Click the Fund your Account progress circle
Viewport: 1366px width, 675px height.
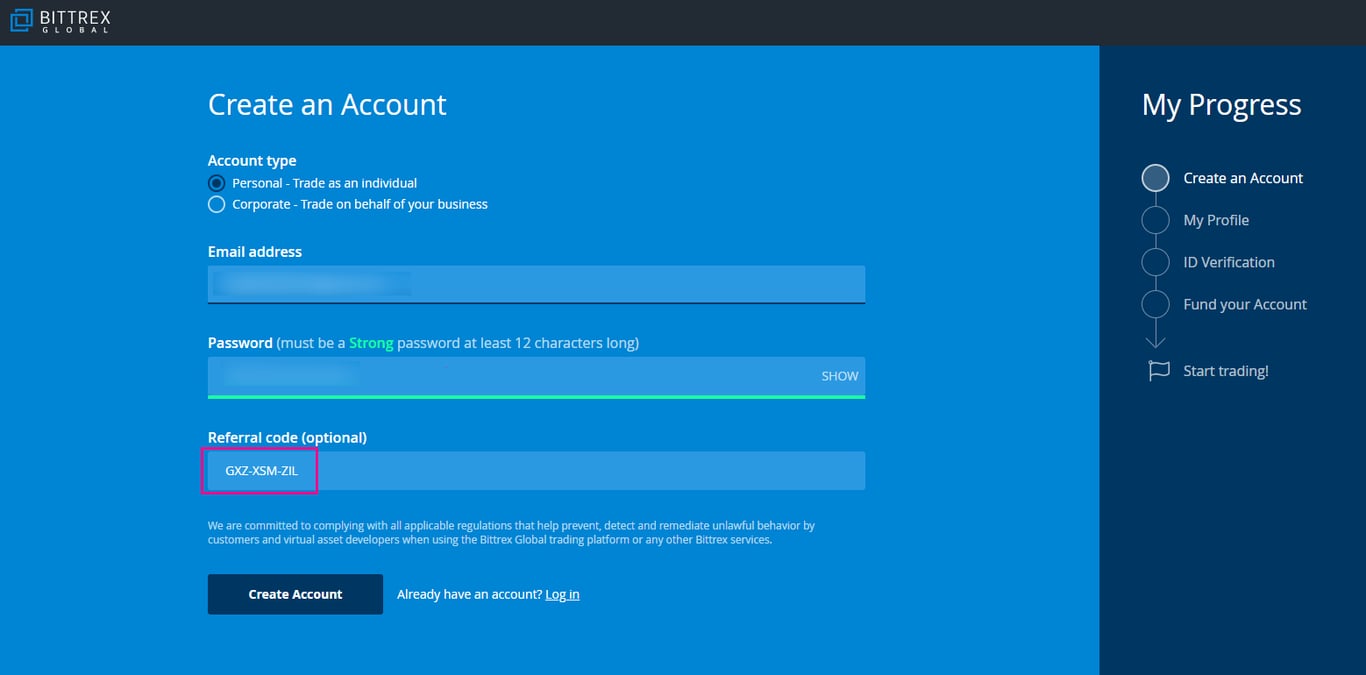pos(1155,303)
